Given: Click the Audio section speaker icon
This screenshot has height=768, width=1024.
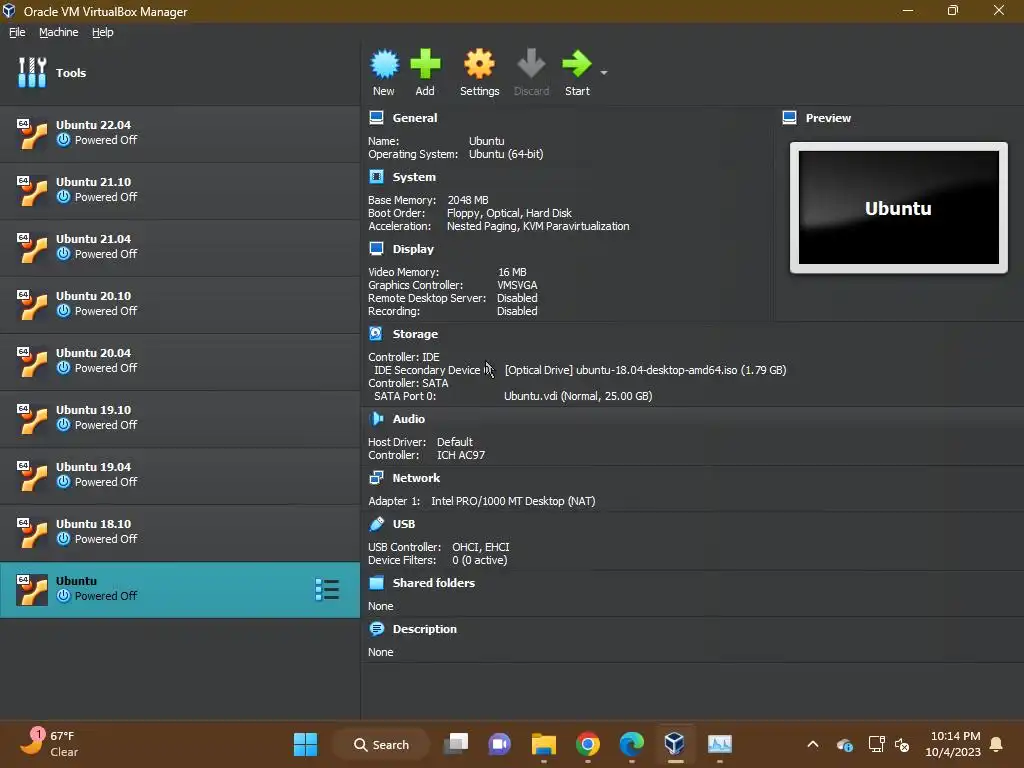Looking at the screenshot, I should point(376,419).
